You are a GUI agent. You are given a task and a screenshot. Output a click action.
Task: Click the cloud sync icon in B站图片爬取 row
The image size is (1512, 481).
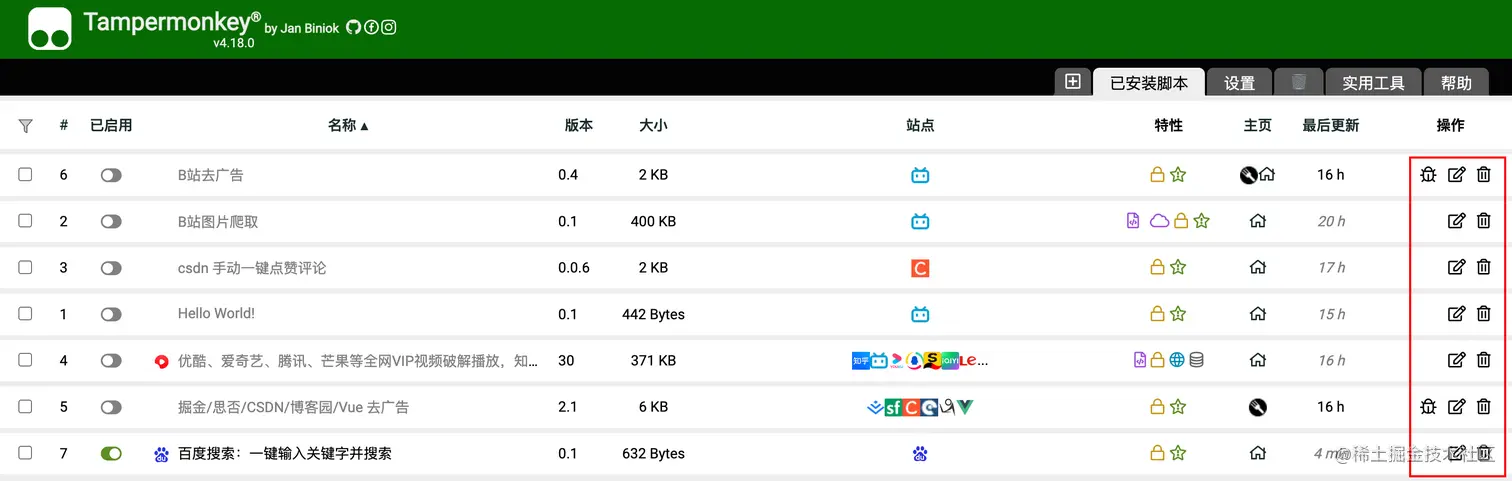pyautogui.click(x=1159, y=221)
